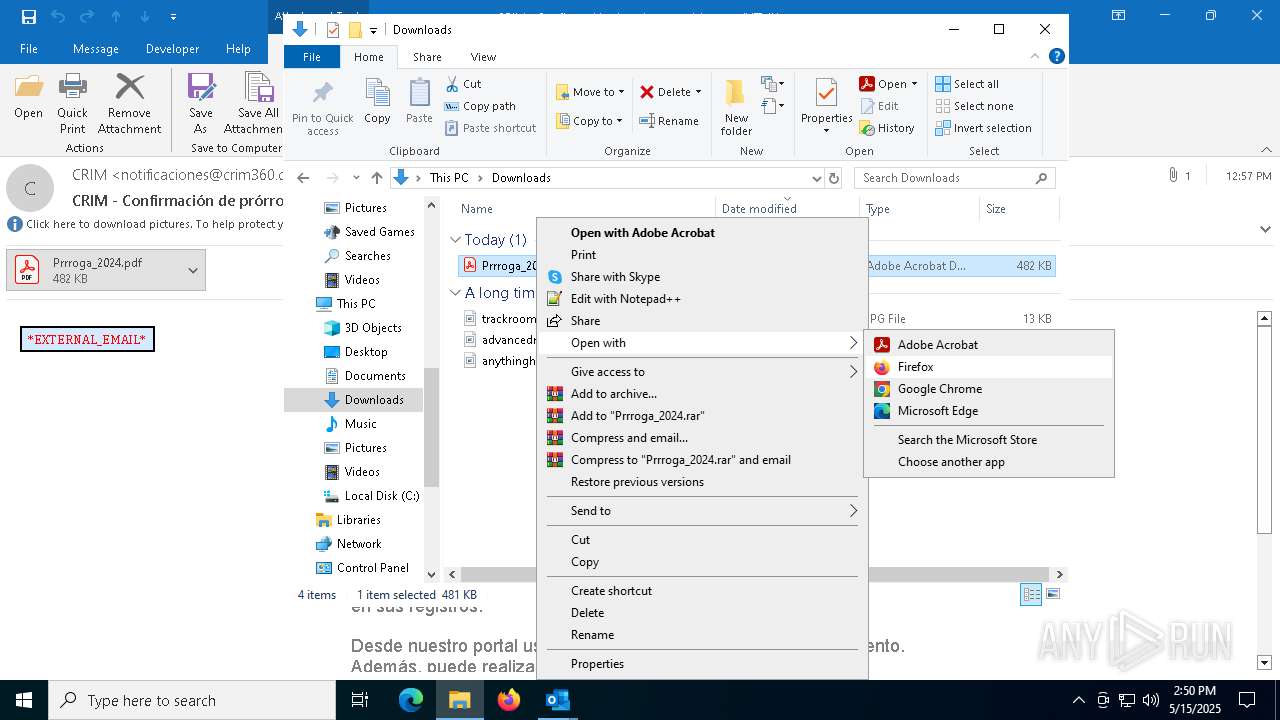Click Invert selection in ribbon
This screenshot has height=720, width=1280.
pyautogui.click(x=983, y=128)
